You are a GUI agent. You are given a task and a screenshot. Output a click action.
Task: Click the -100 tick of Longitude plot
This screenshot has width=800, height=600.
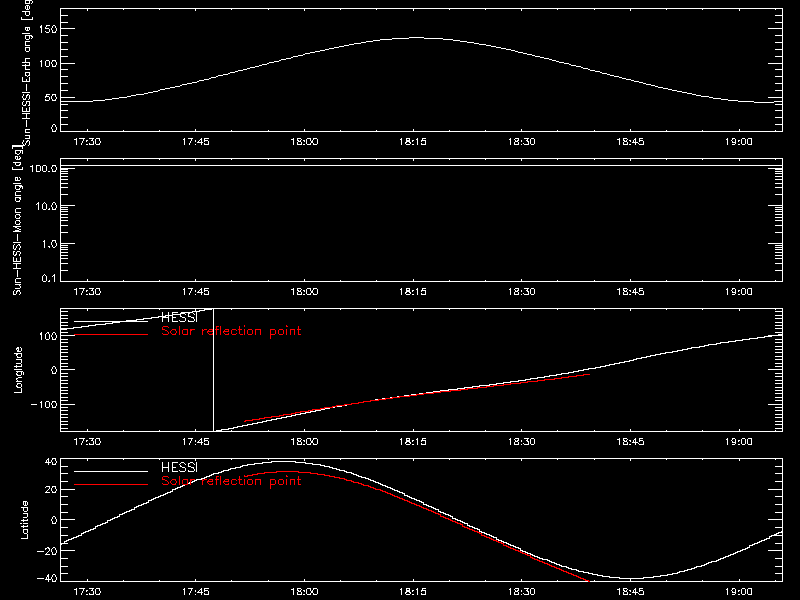(x=44, y=405)
